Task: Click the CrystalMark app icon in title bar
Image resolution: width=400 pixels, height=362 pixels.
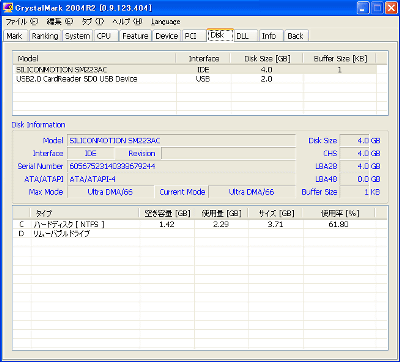Action: (8, 7)
